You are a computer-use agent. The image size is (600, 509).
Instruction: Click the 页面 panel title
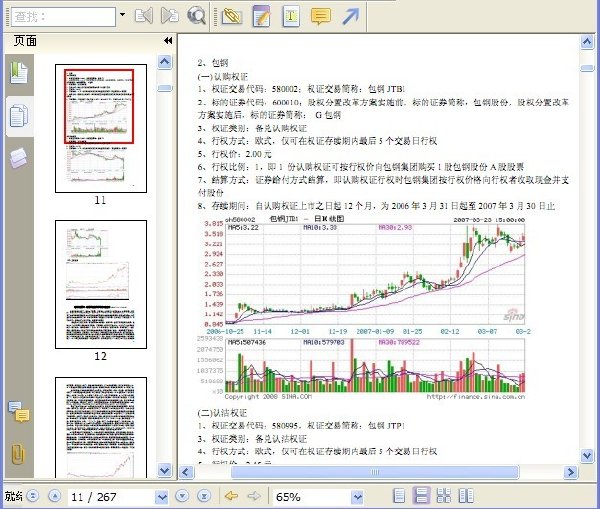25,40
